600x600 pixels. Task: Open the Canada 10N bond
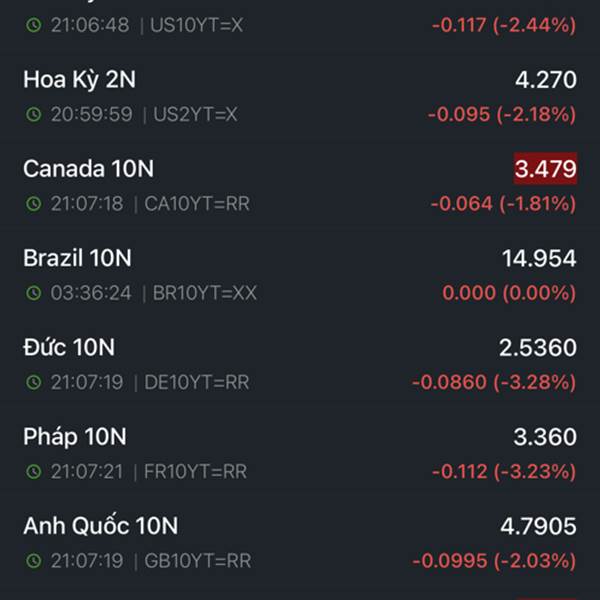[x=300, y=186]
